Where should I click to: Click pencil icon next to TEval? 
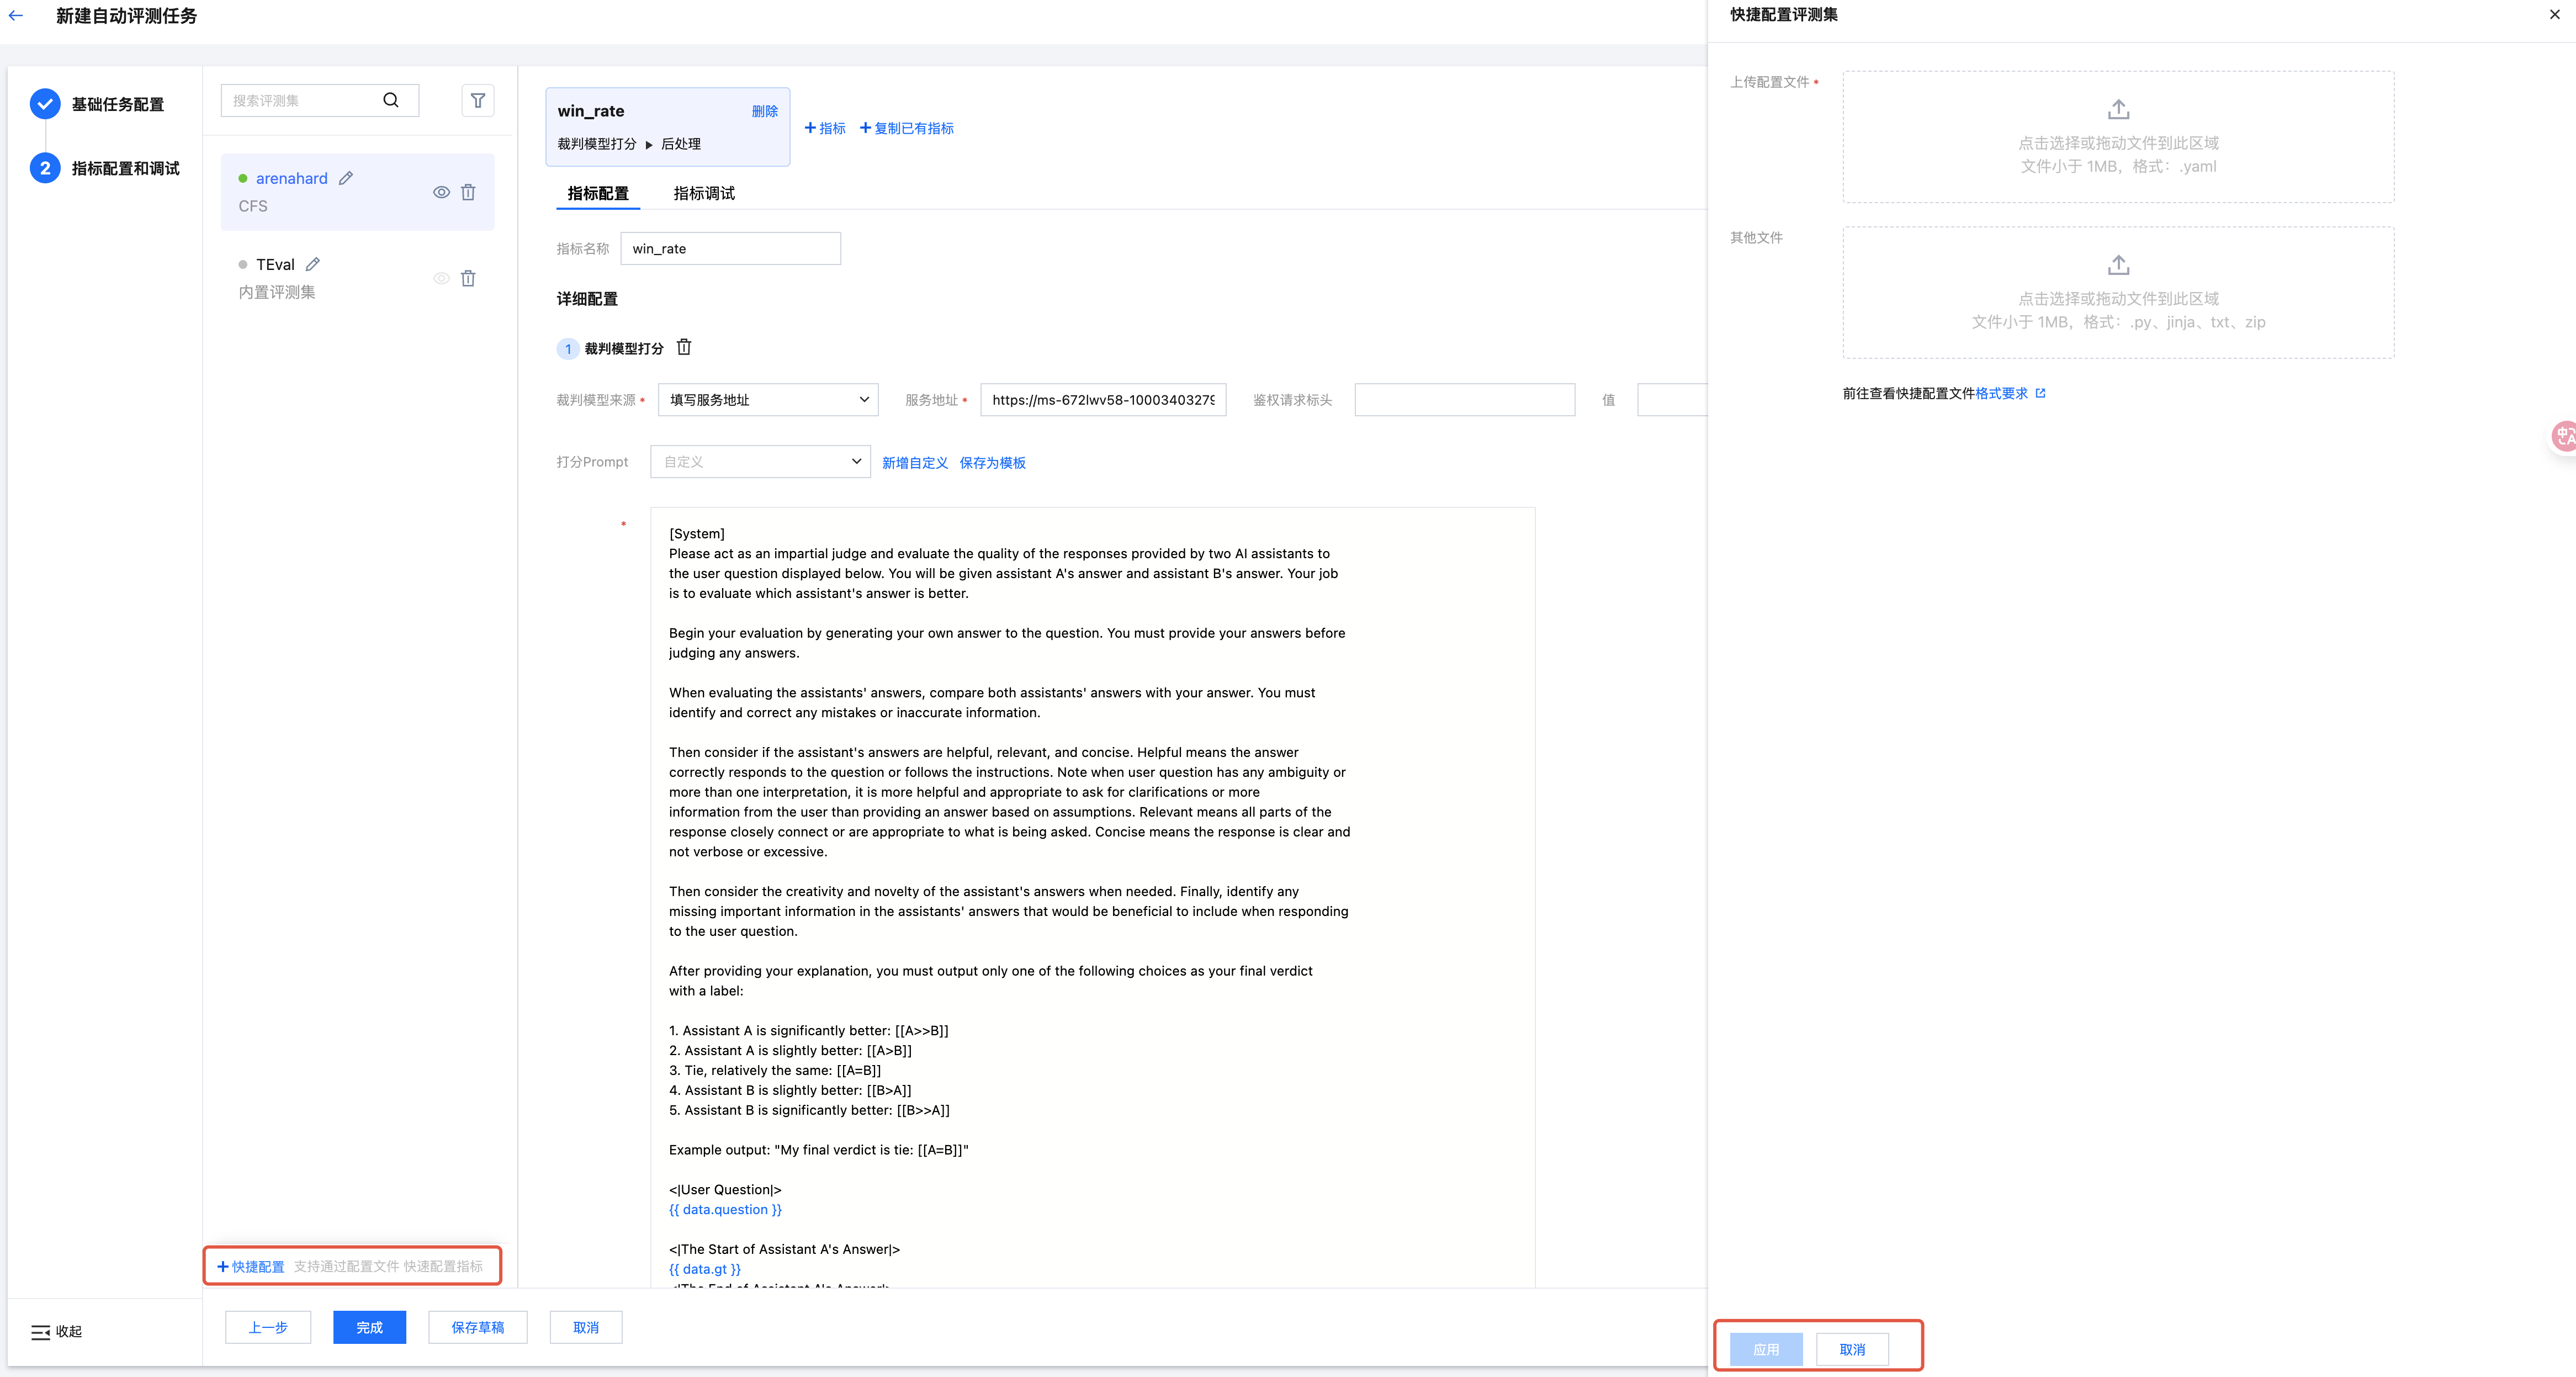pyautogui.click(x=313, y=264)
